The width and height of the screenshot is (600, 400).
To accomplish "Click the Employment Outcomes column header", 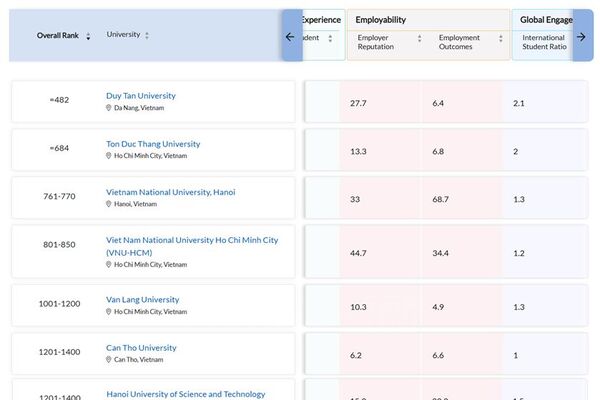I will pos(459,42).
